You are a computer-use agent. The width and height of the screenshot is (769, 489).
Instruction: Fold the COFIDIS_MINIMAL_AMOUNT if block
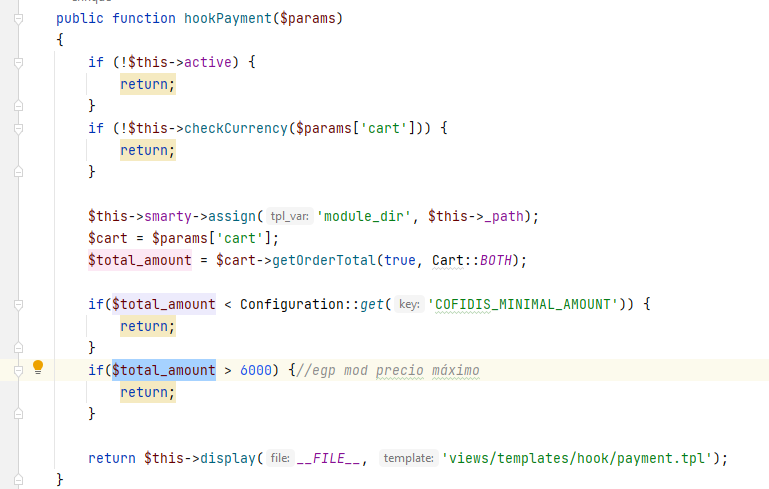point(18,305)
